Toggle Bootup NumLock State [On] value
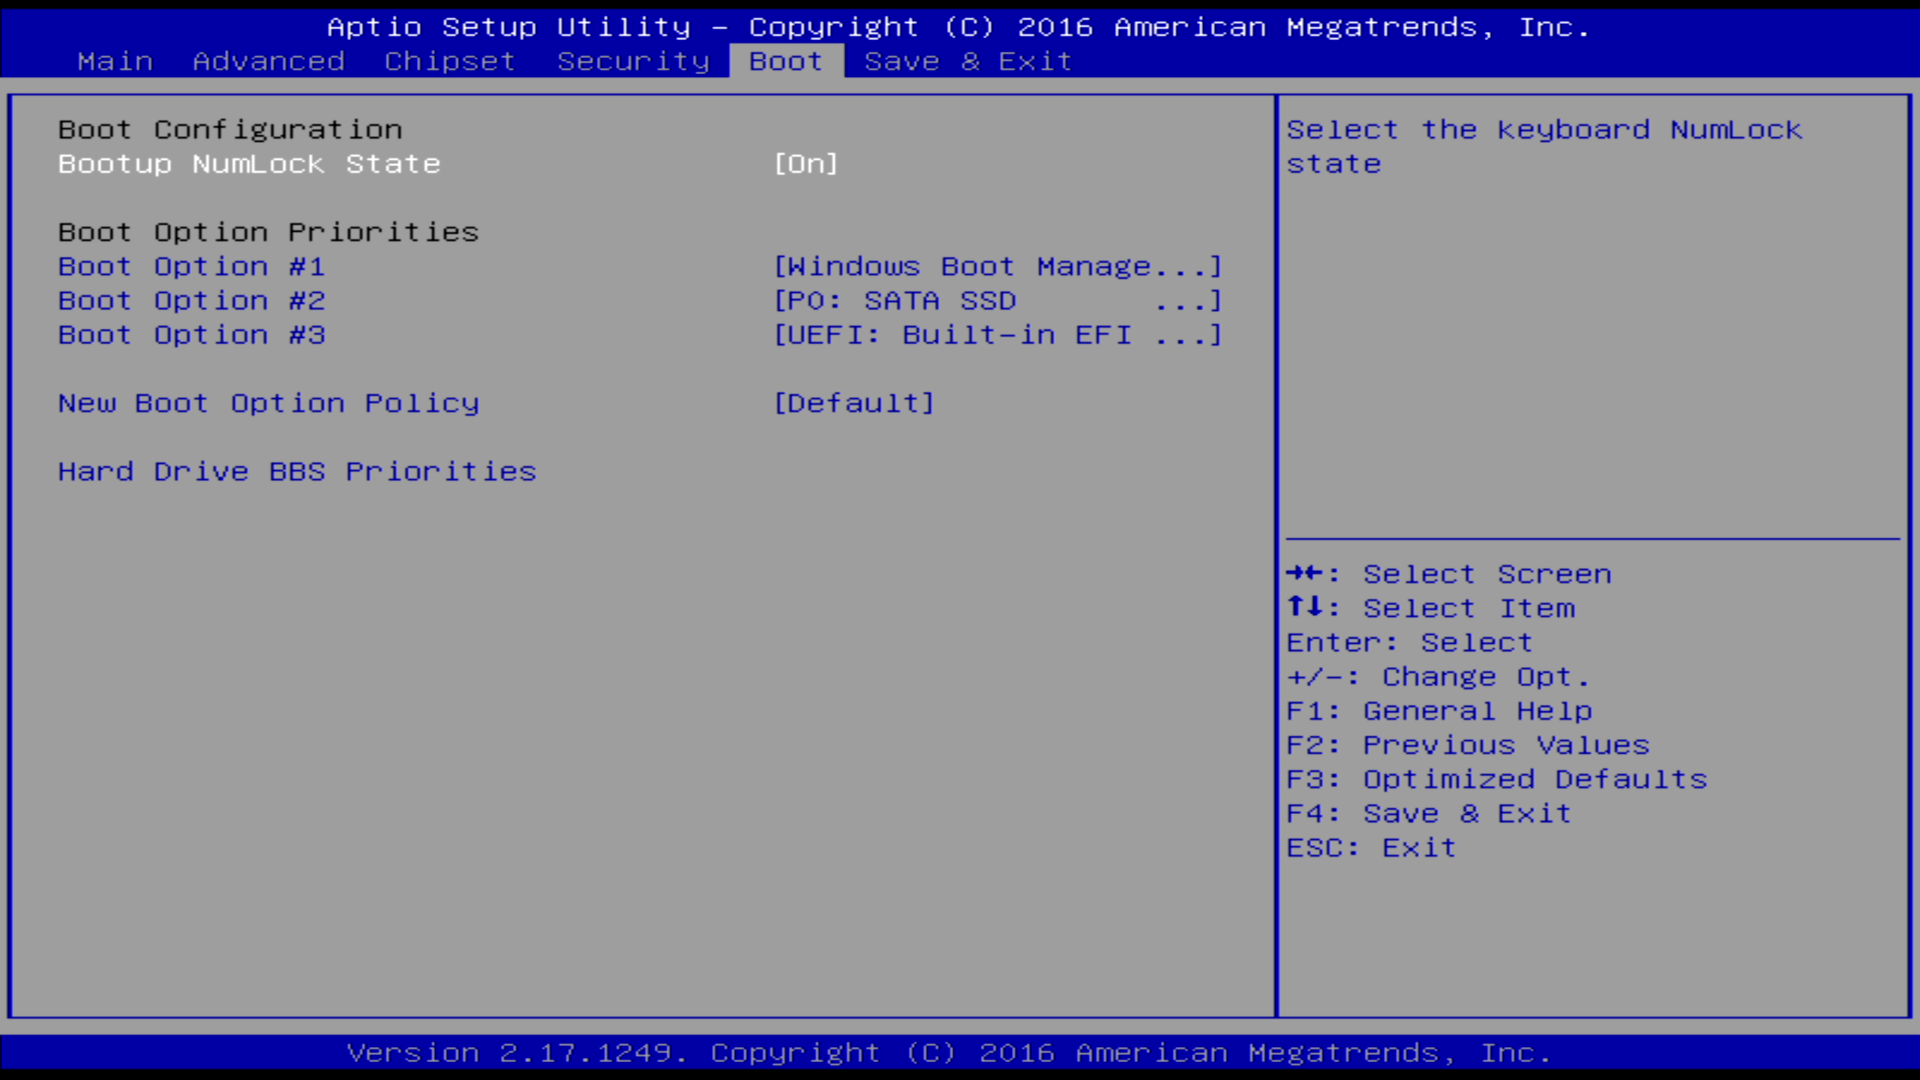The height and width of the screenshot is (1080, 1920). pyautogui.click(x=805, y=164)
